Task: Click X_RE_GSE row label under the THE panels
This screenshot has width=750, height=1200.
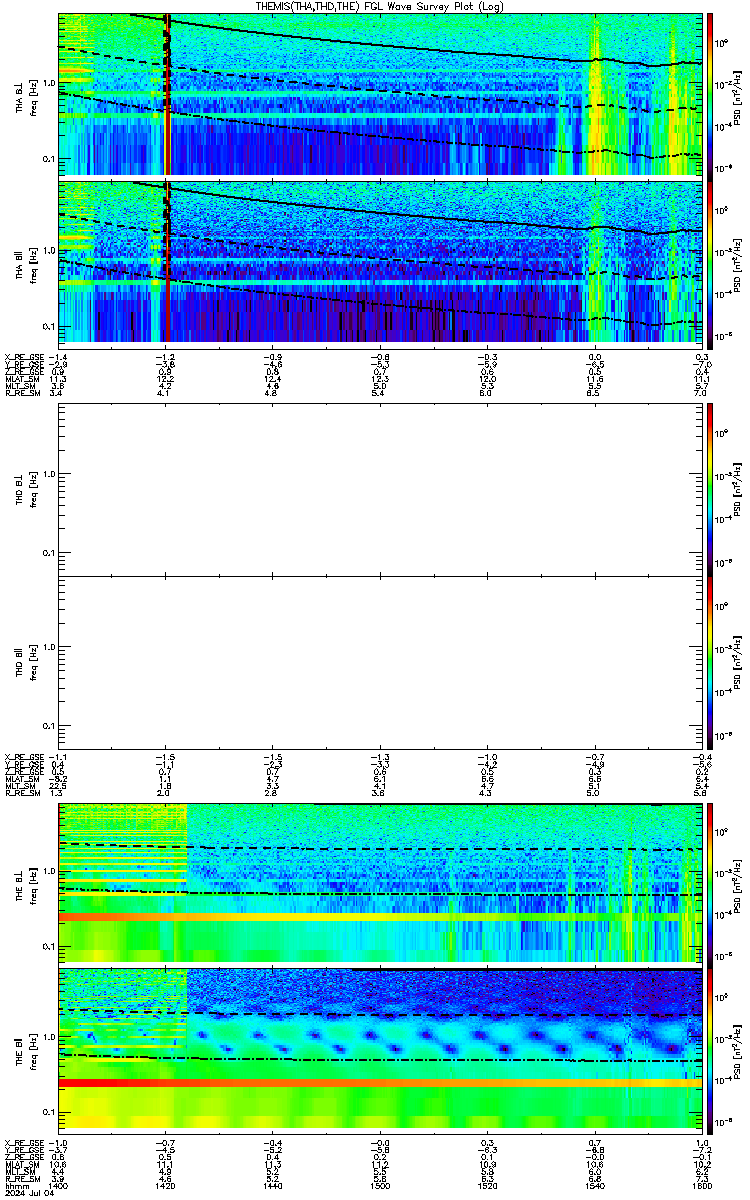Action: pyautogui.click(x=23, y=1143)
